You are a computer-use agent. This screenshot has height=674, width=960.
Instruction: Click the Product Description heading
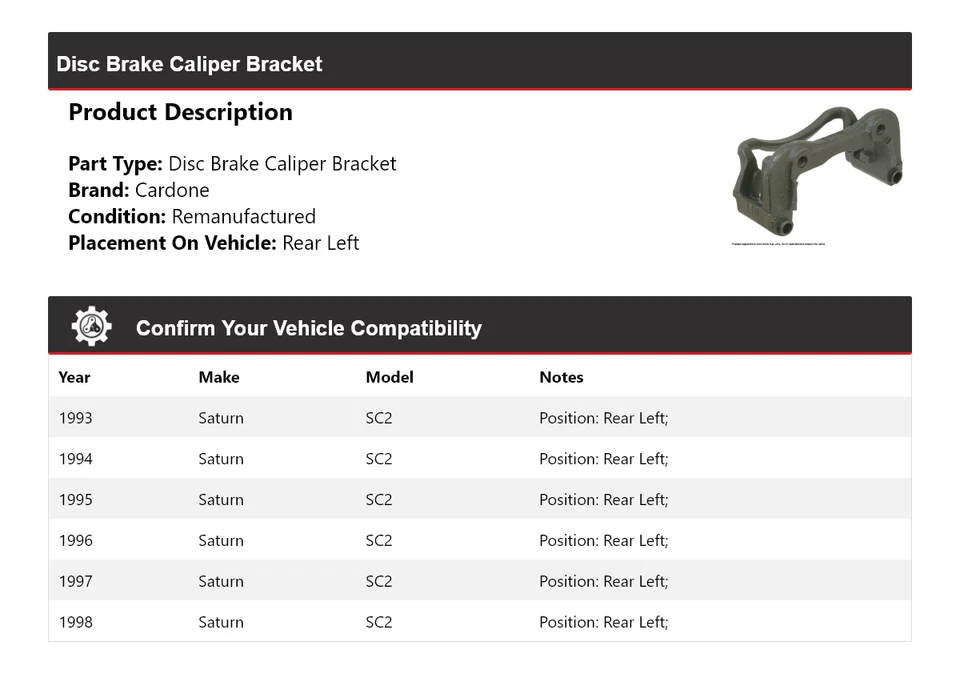180,112
